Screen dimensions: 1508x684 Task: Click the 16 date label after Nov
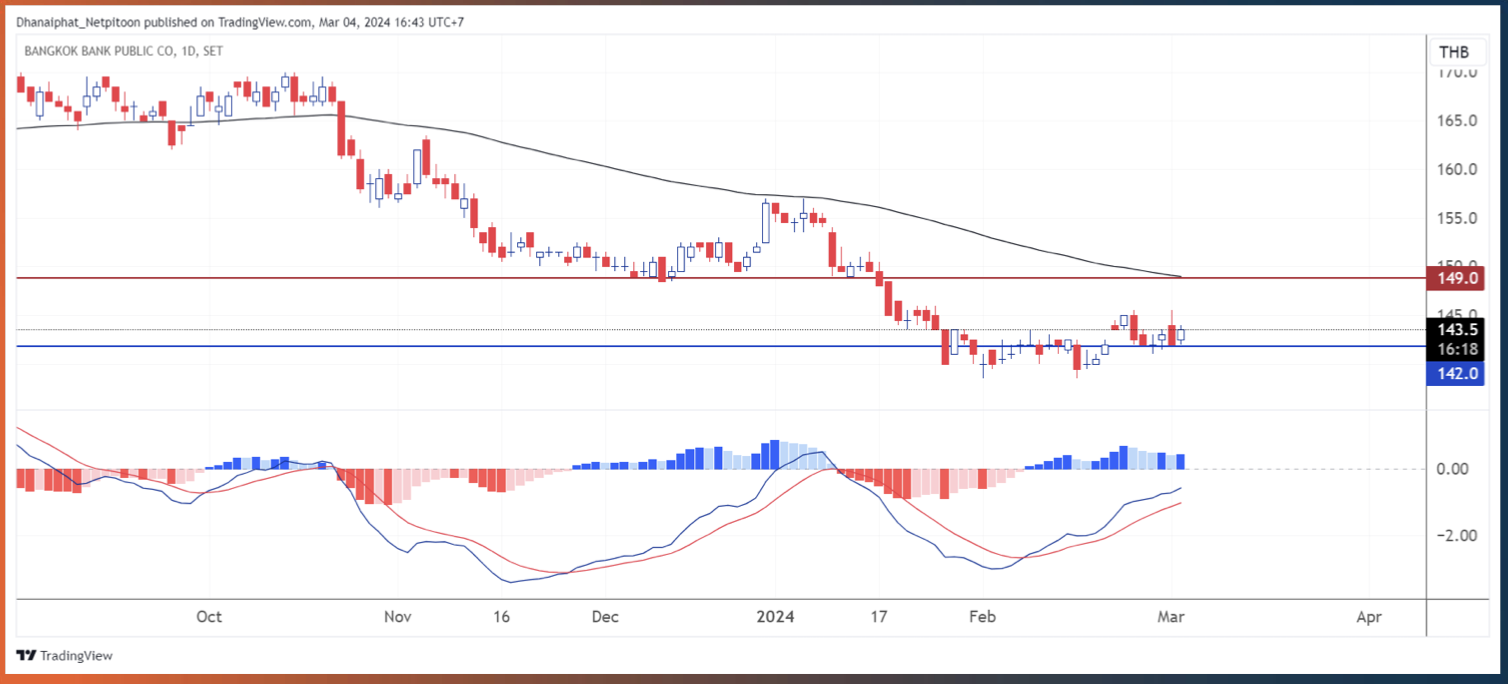pyautogui.click(x=502, y=616)
